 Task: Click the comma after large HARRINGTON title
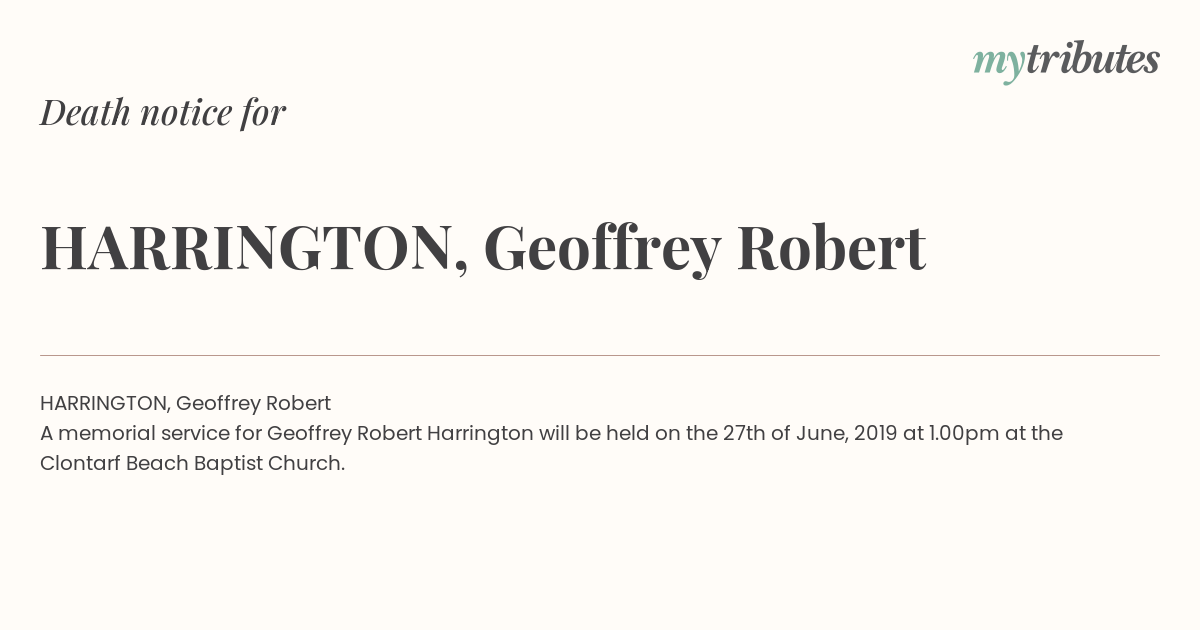(x=461, y=268)
